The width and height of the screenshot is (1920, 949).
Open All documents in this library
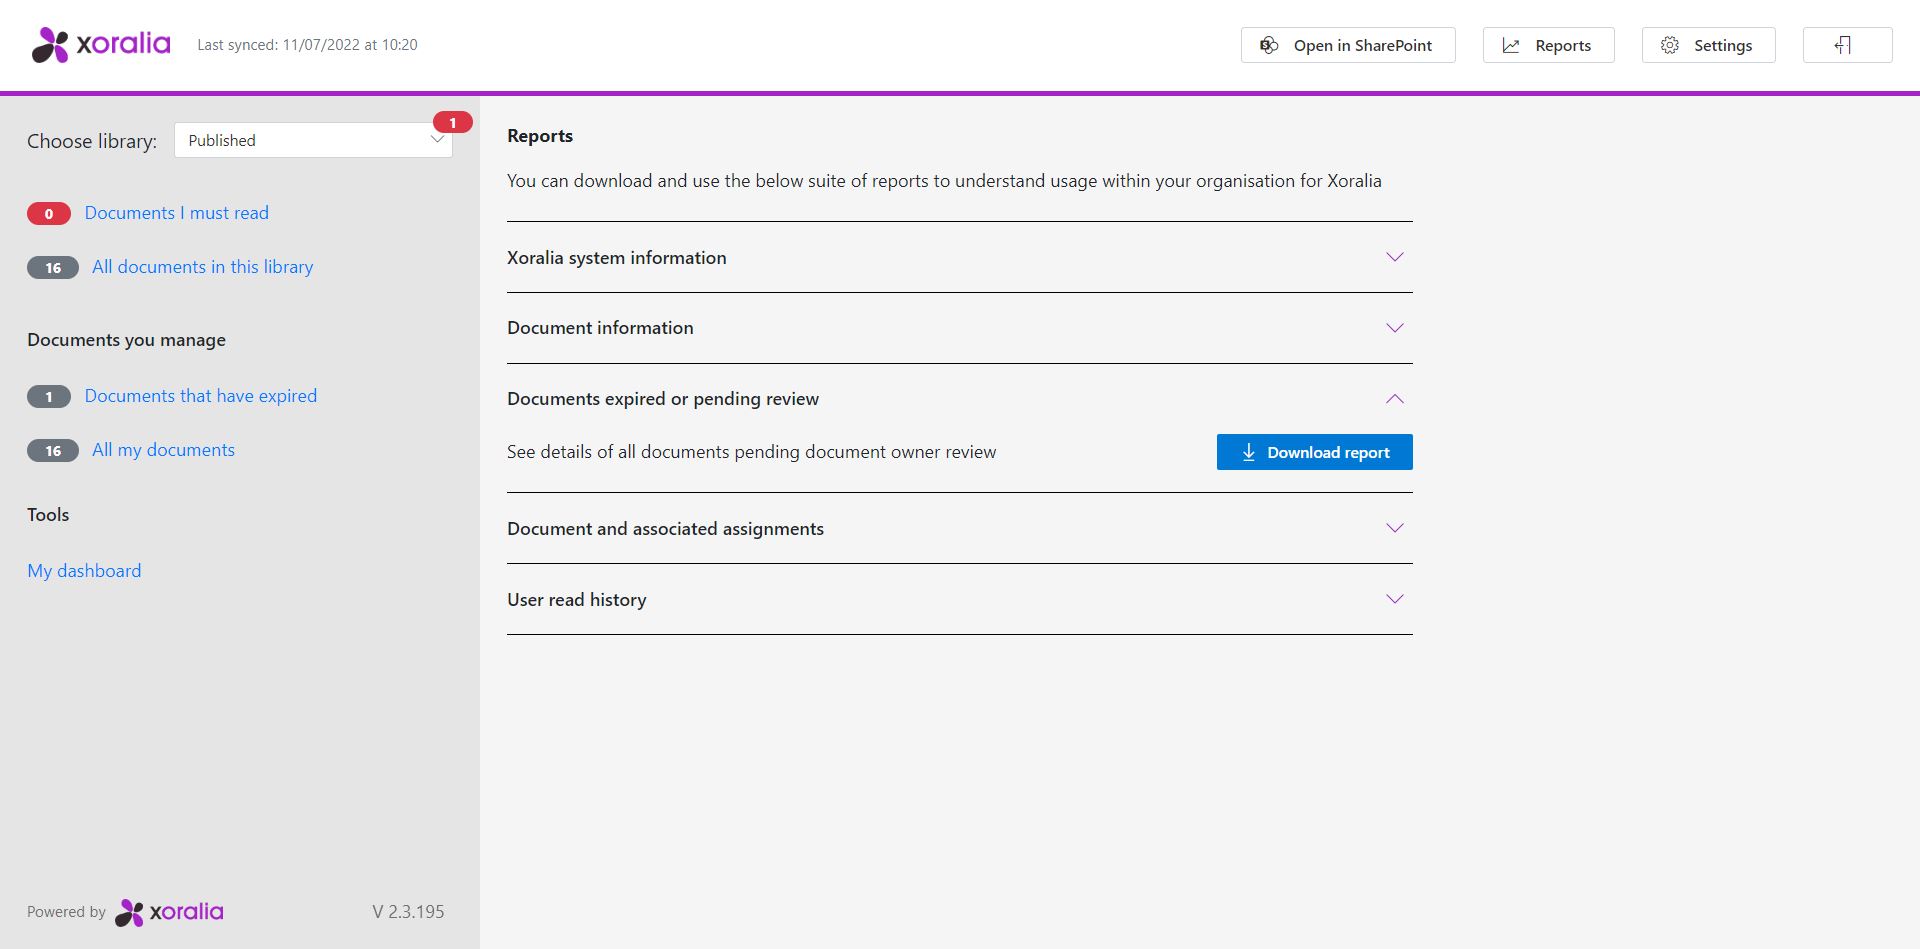click(203, 267)
